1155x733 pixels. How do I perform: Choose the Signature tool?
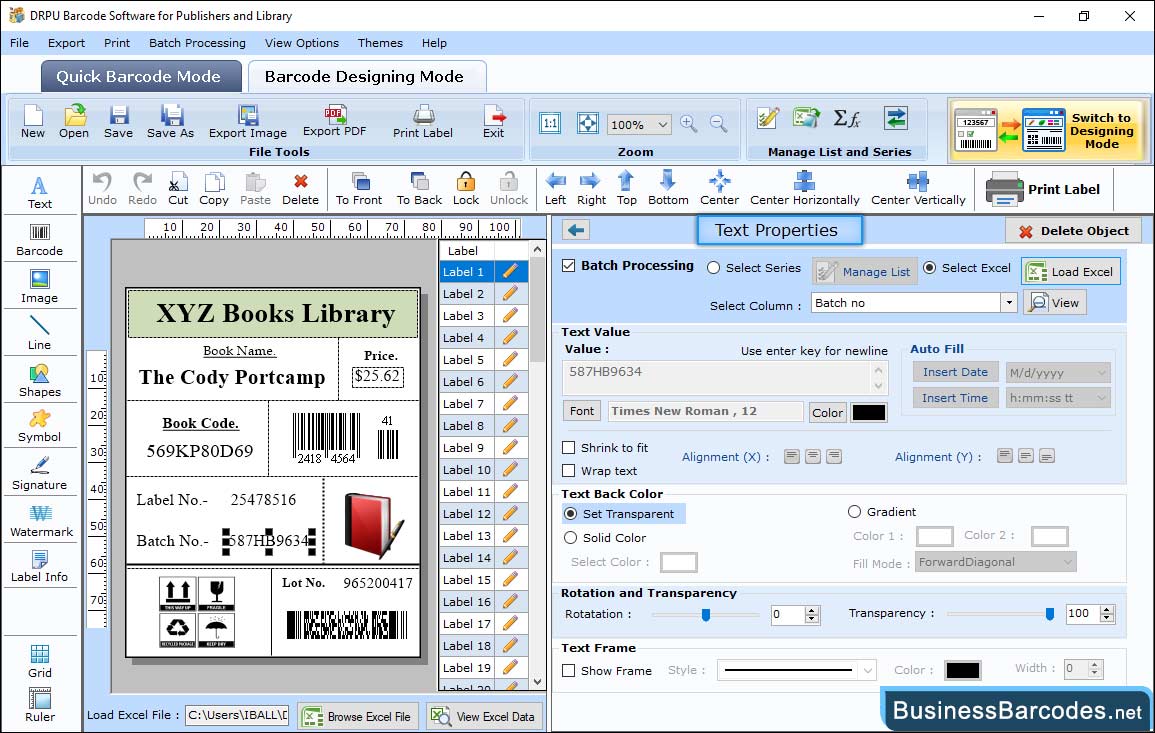tap(40, 474)
